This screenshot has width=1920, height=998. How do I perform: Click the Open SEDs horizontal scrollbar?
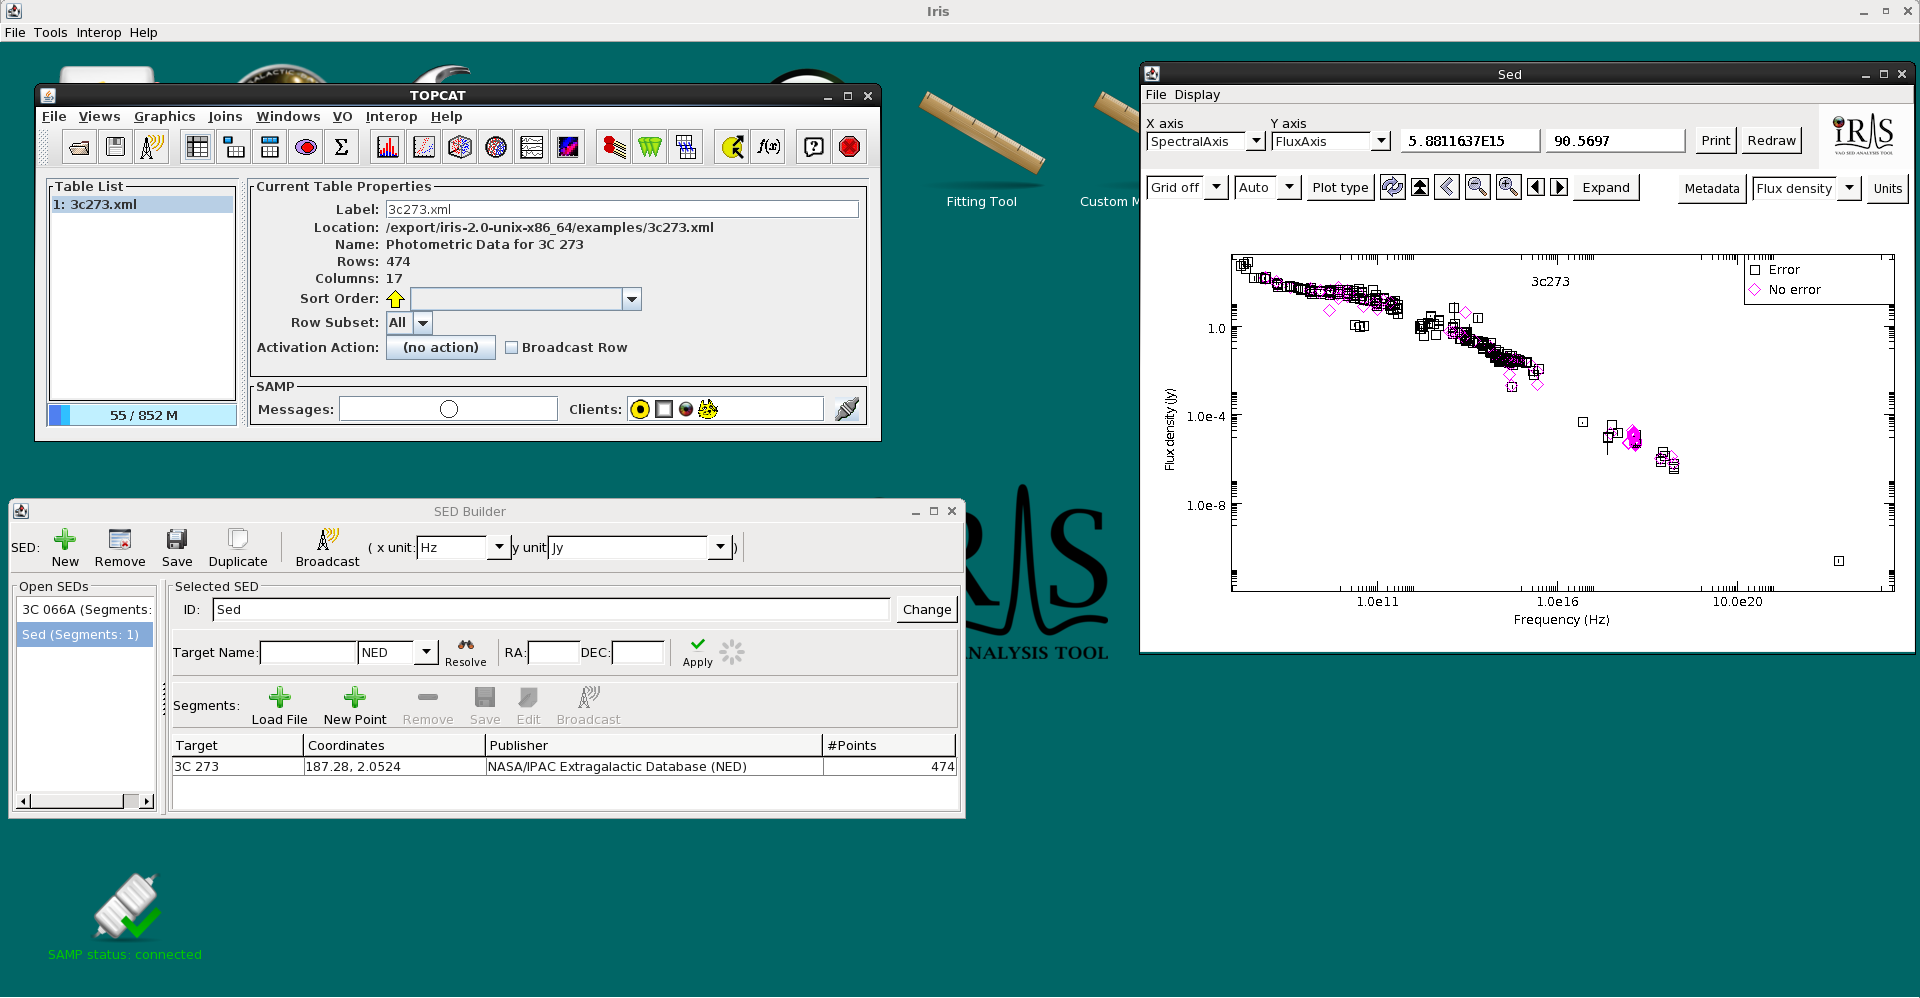(x=86, y=801)
